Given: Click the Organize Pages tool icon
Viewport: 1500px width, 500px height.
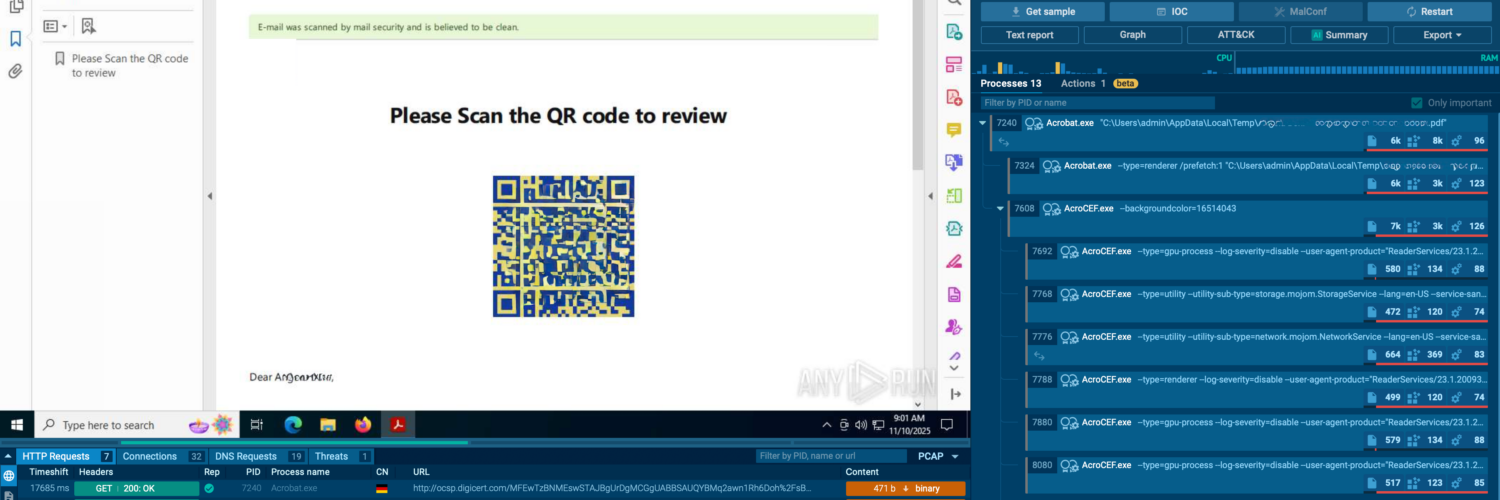Looking at the screenshot, I should [954, 65].
